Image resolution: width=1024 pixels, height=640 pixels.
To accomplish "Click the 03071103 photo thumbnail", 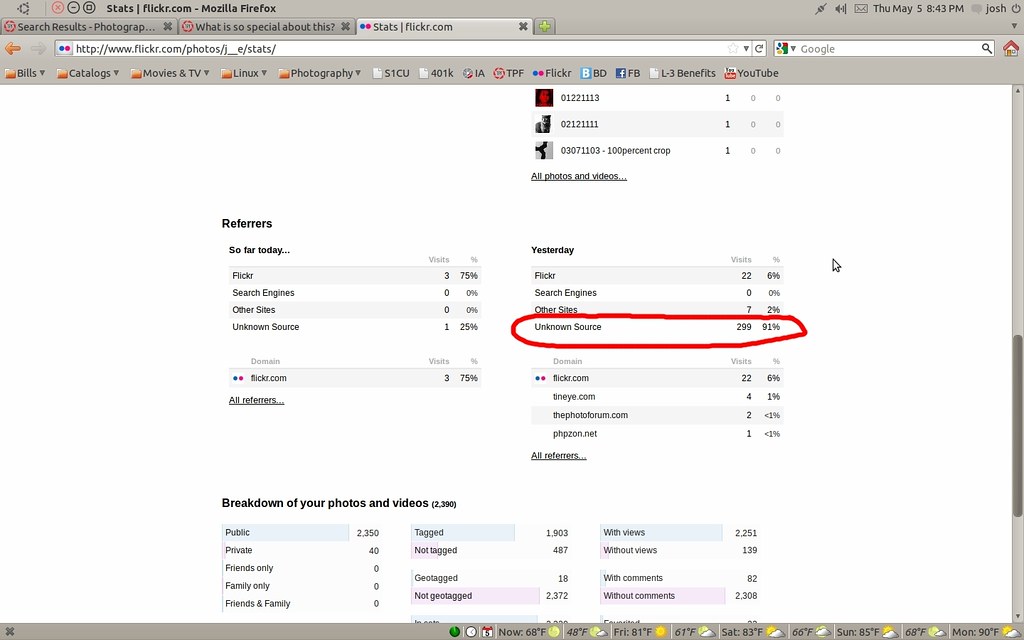I will (544, 151).
